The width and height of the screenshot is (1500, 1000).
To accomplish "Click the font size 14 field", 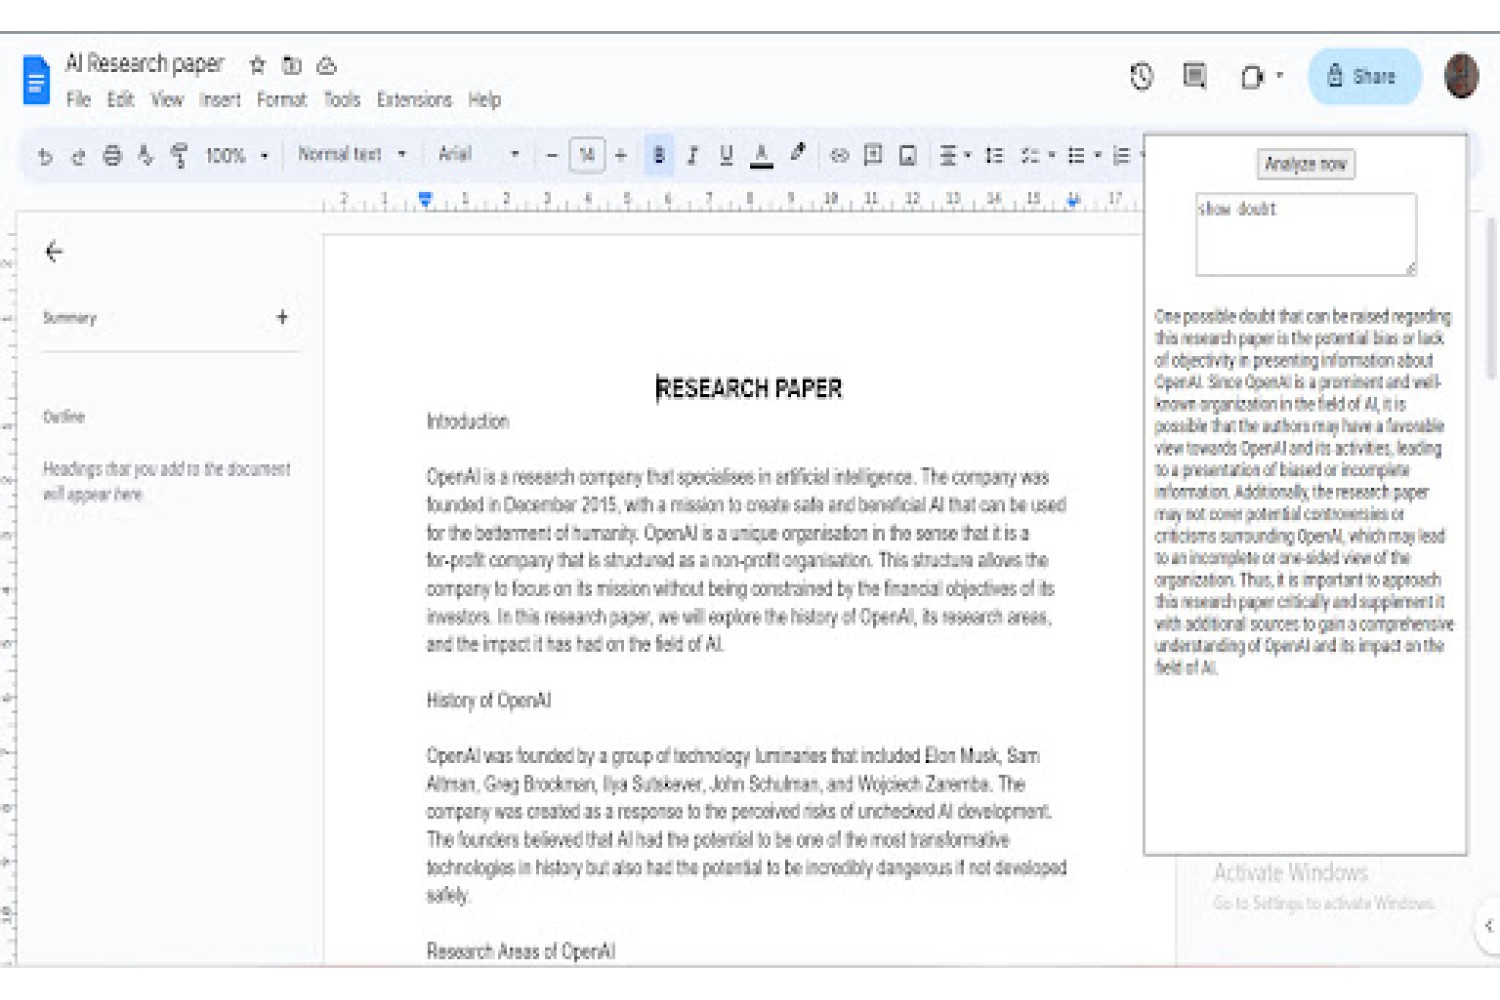I will pyautogui.click(x=587, y=155).
